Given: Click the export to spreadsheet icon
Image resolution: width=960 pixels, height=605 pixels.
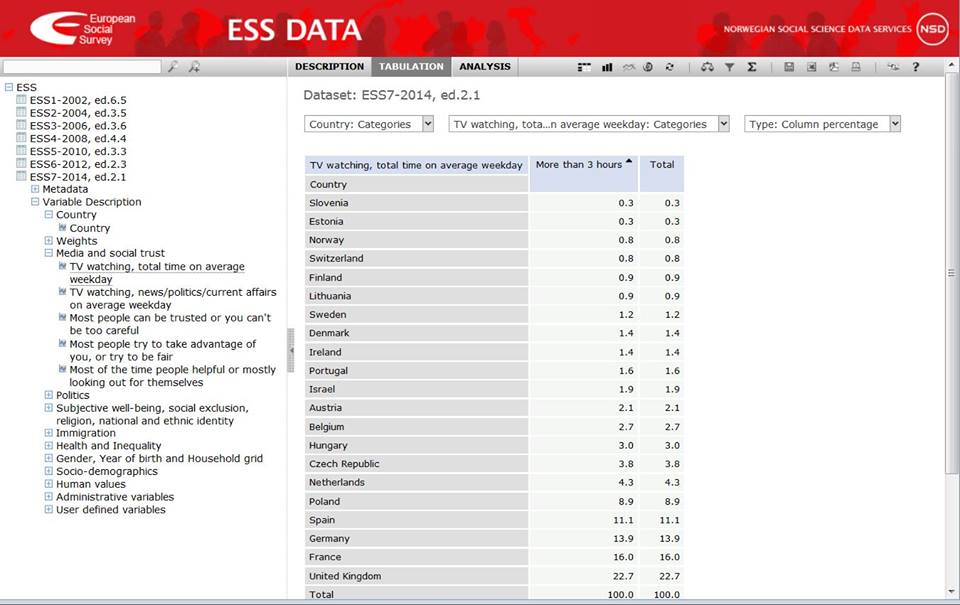Looking at the screenshot, I should coord(811,67).
